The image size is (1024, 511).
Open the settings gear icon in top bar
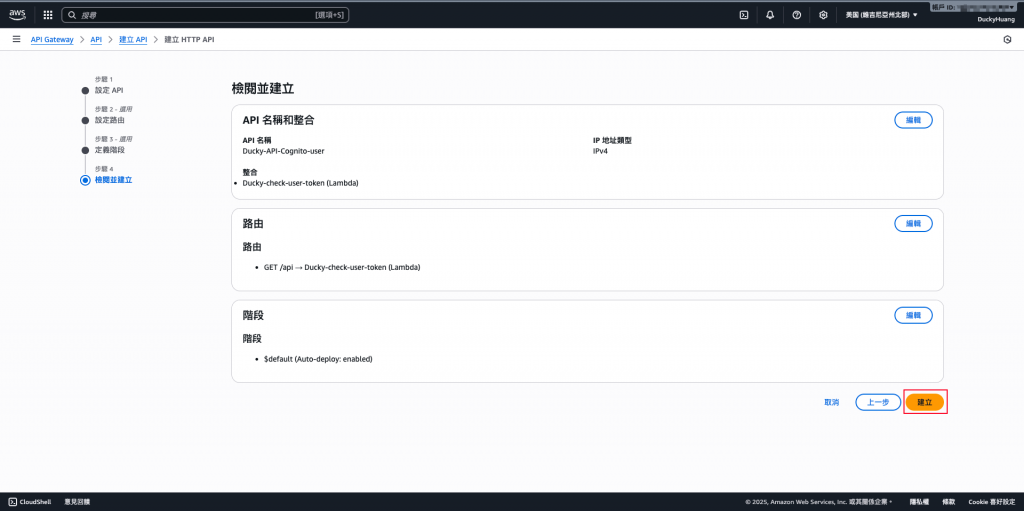tap(823, 15)
